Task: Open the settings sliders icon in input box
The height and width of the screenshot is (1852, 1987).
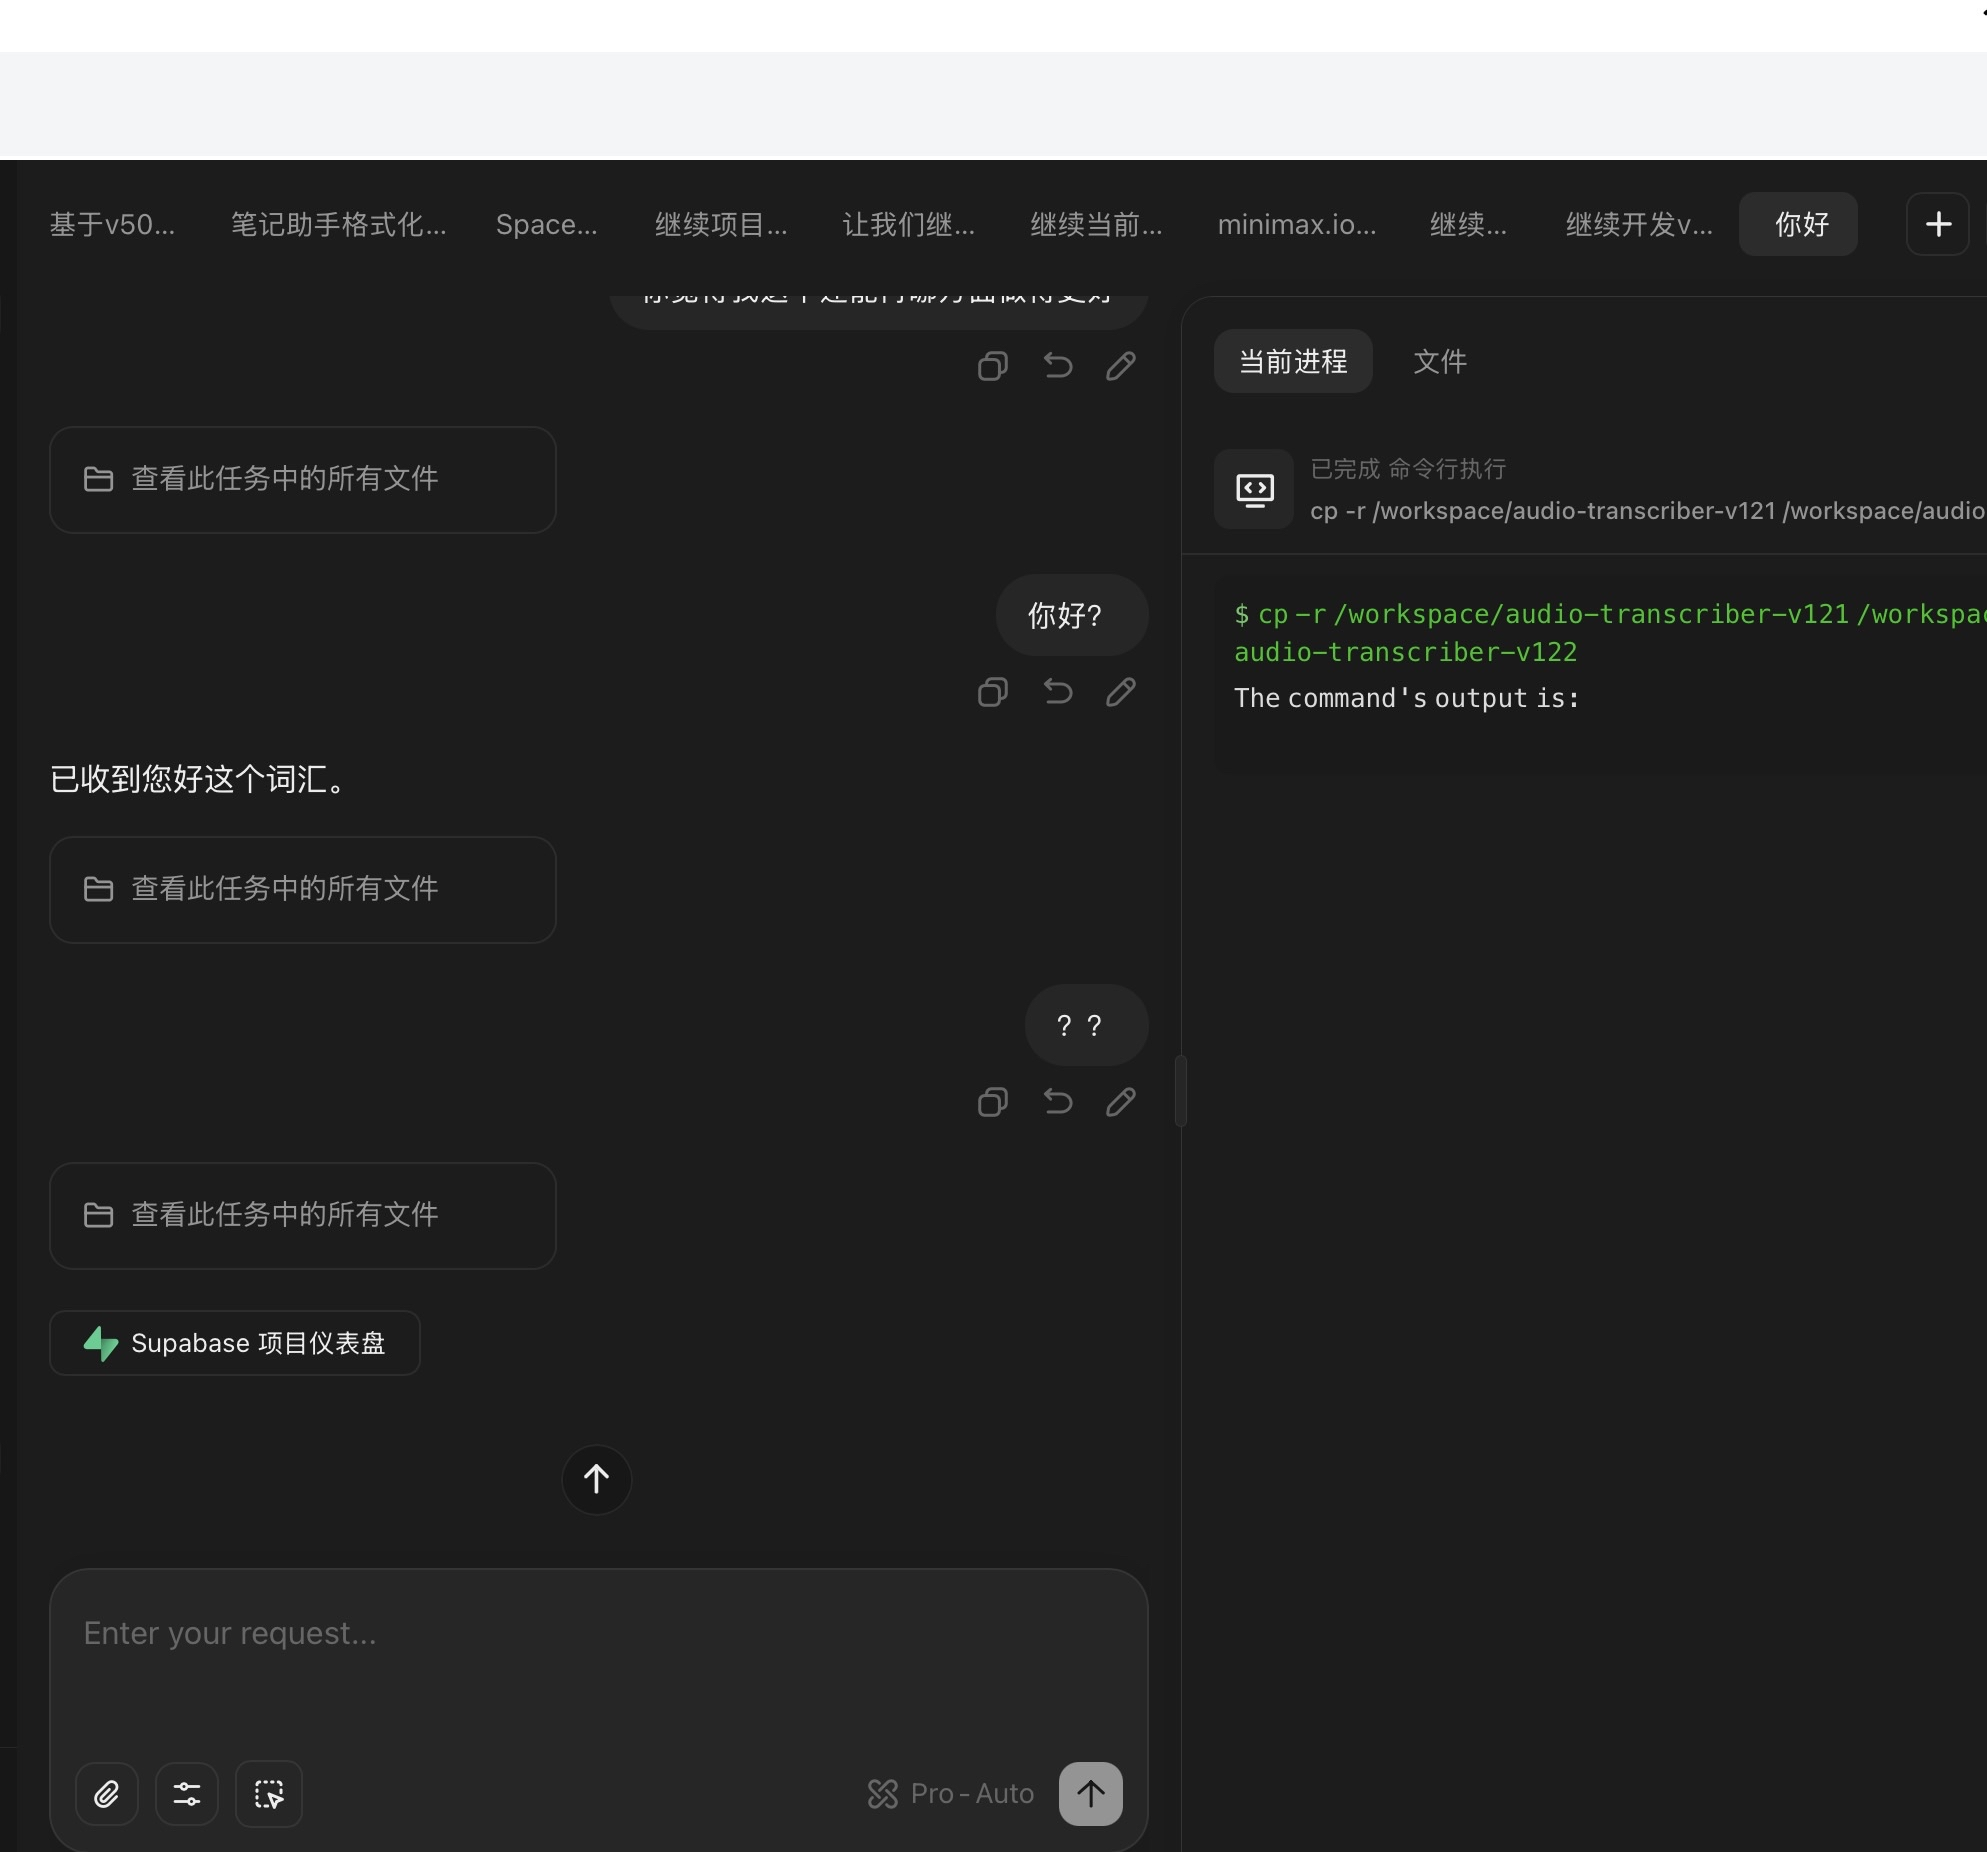Action: (x=187, y=1794)
